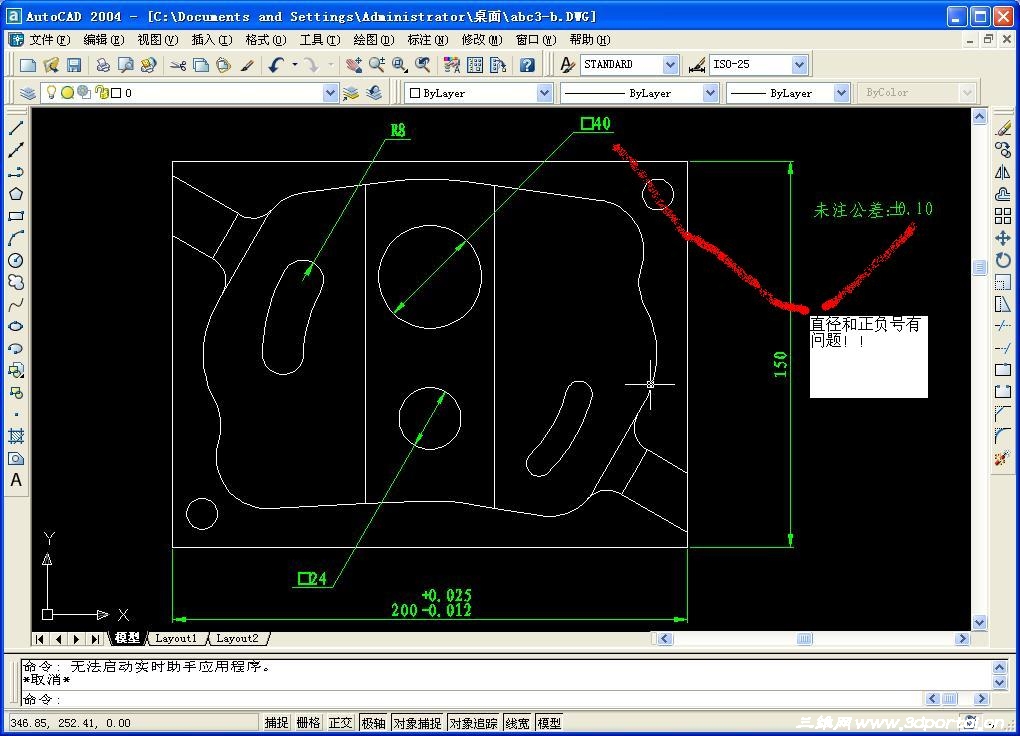
Task: Click the Mirror modify tool
Action: (1003, 172)
